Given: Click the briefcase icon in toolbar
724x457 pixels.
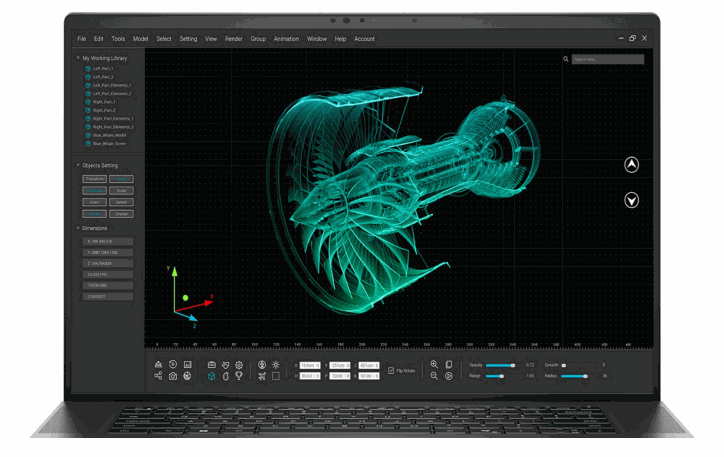Looking at the screenshot, I should click(x=211, y=365).
